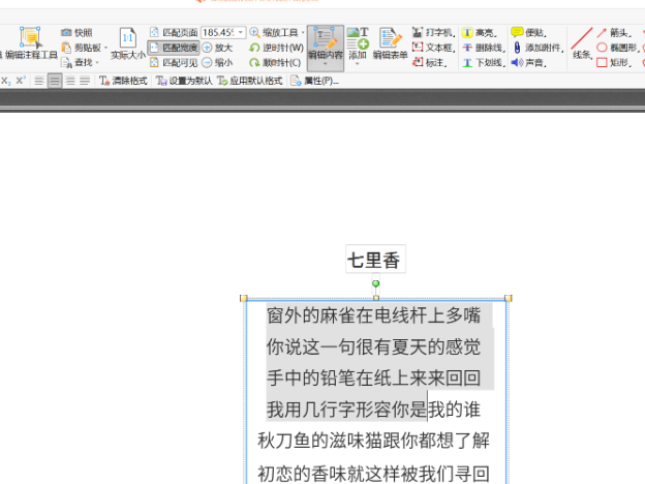The height and width of the screenshot is (484, 645).
Task: Open the 剪贴板 (Clipboard) dropdown
Action: point(84,48)
